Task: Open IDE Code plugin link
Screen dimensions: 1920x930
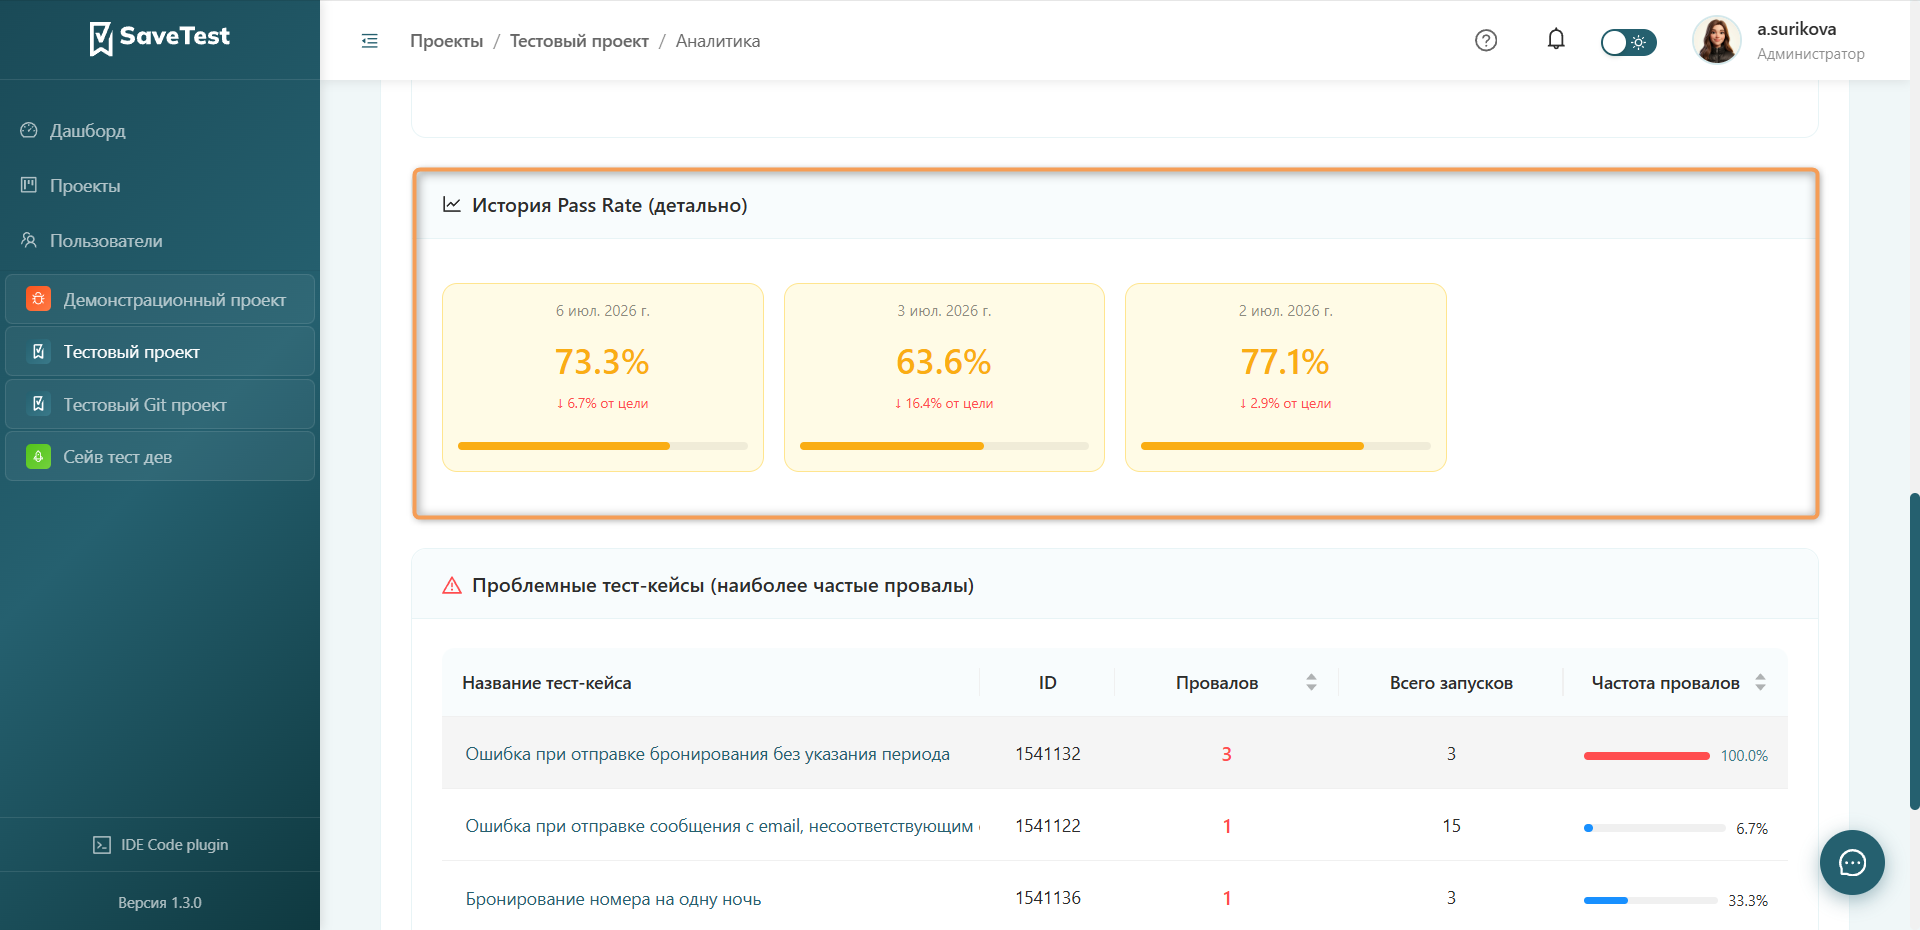Action: point(160,845)
